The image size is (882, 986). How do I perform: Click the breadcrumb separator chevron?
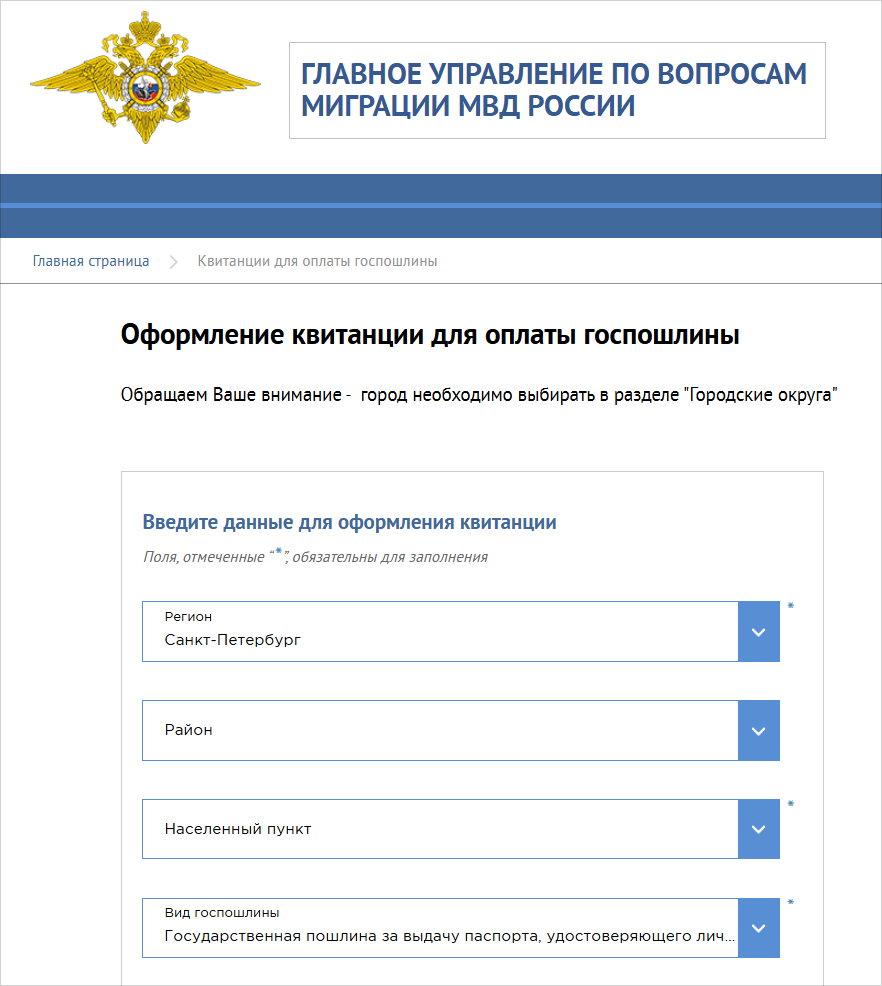pyautogui.click(x=173, y=262)
